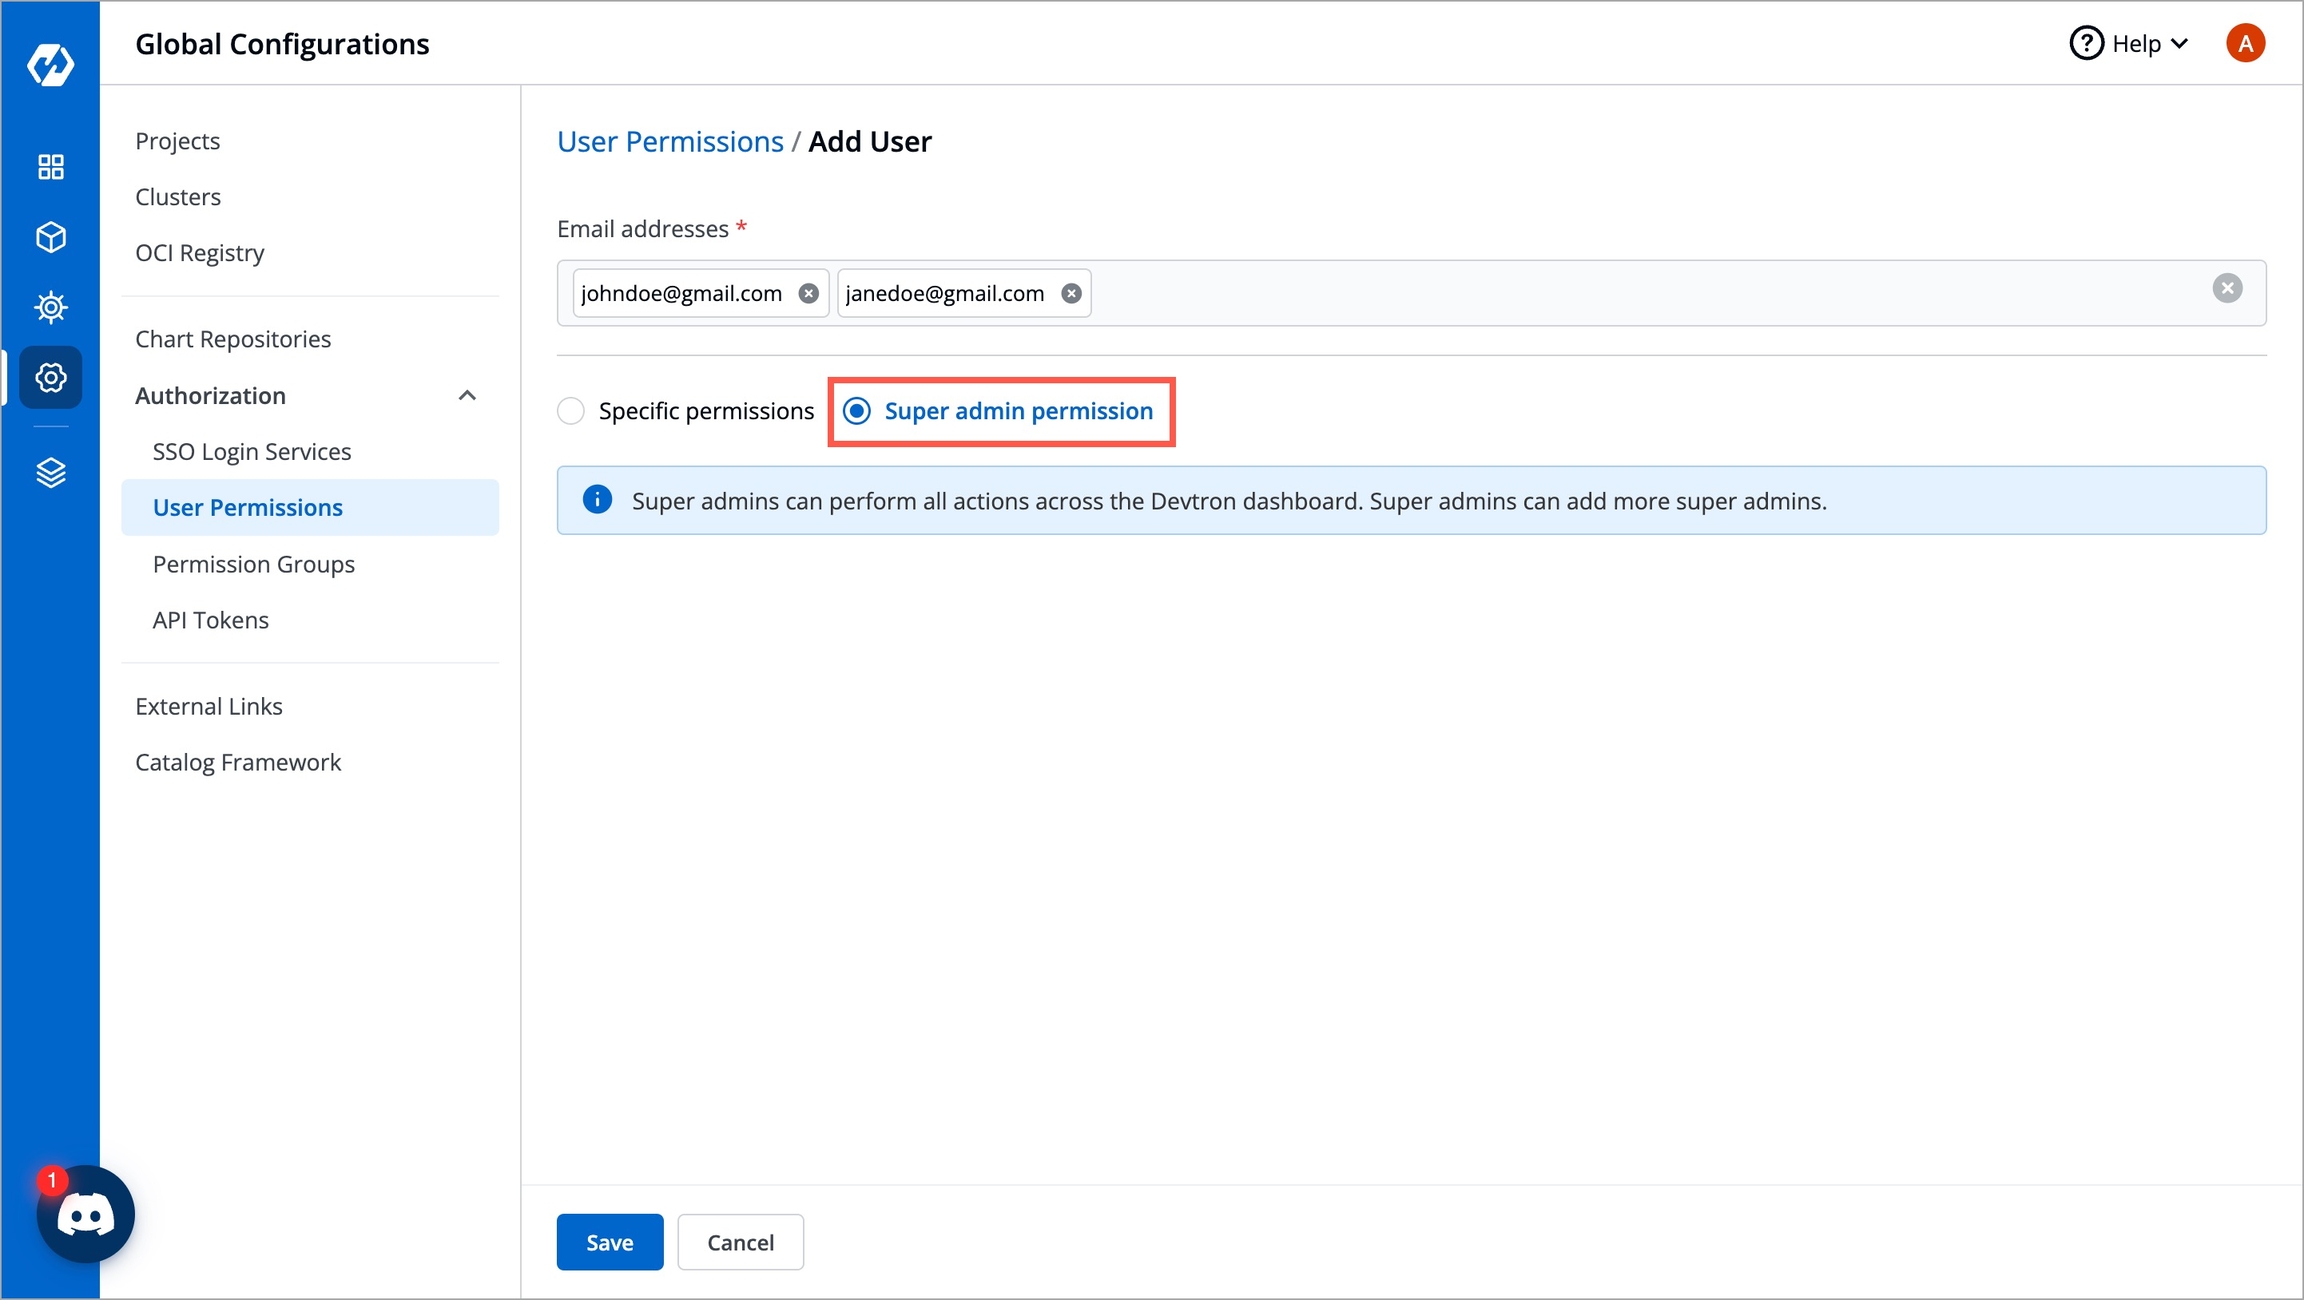
Task: Clear all email addresses from the field
Action: click(x=2227, y=288)
